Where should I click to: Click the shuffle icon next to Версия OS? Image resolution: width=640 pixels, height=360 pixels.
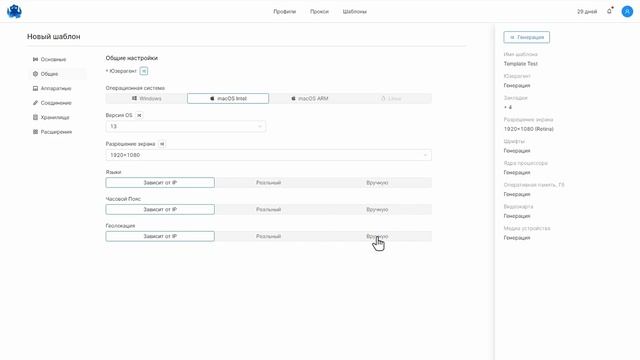click(139, 116)
